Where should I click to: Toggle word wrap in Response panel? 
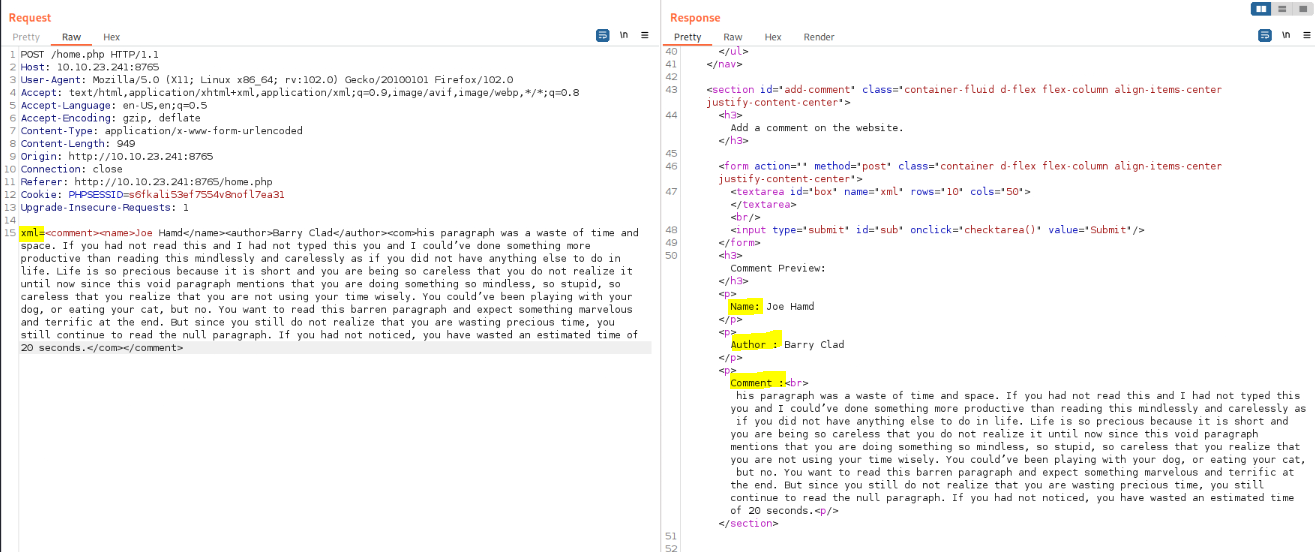pyautogui.click(x=1264, y=35)
